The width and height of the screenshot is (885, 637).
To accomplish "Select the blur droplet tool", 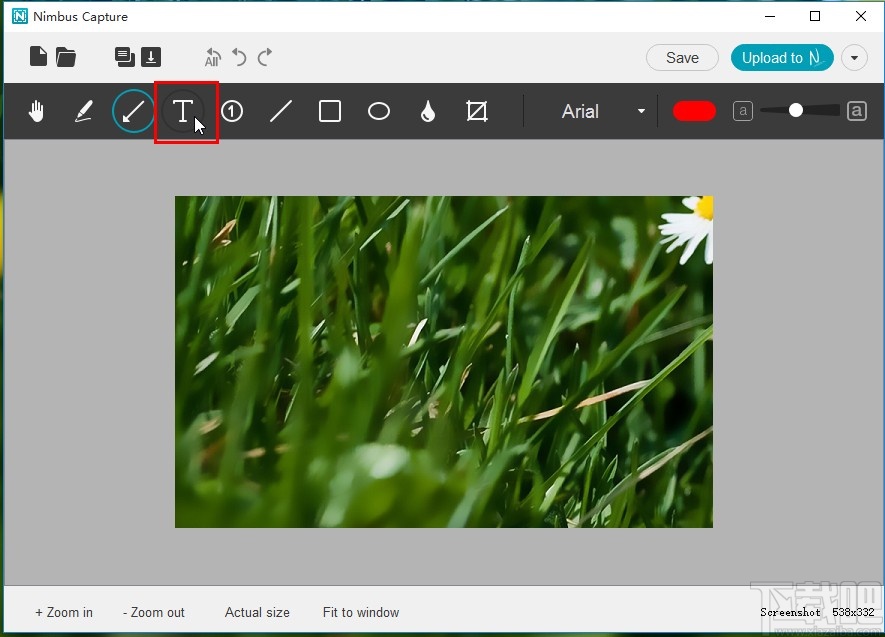I will point(428,111).
